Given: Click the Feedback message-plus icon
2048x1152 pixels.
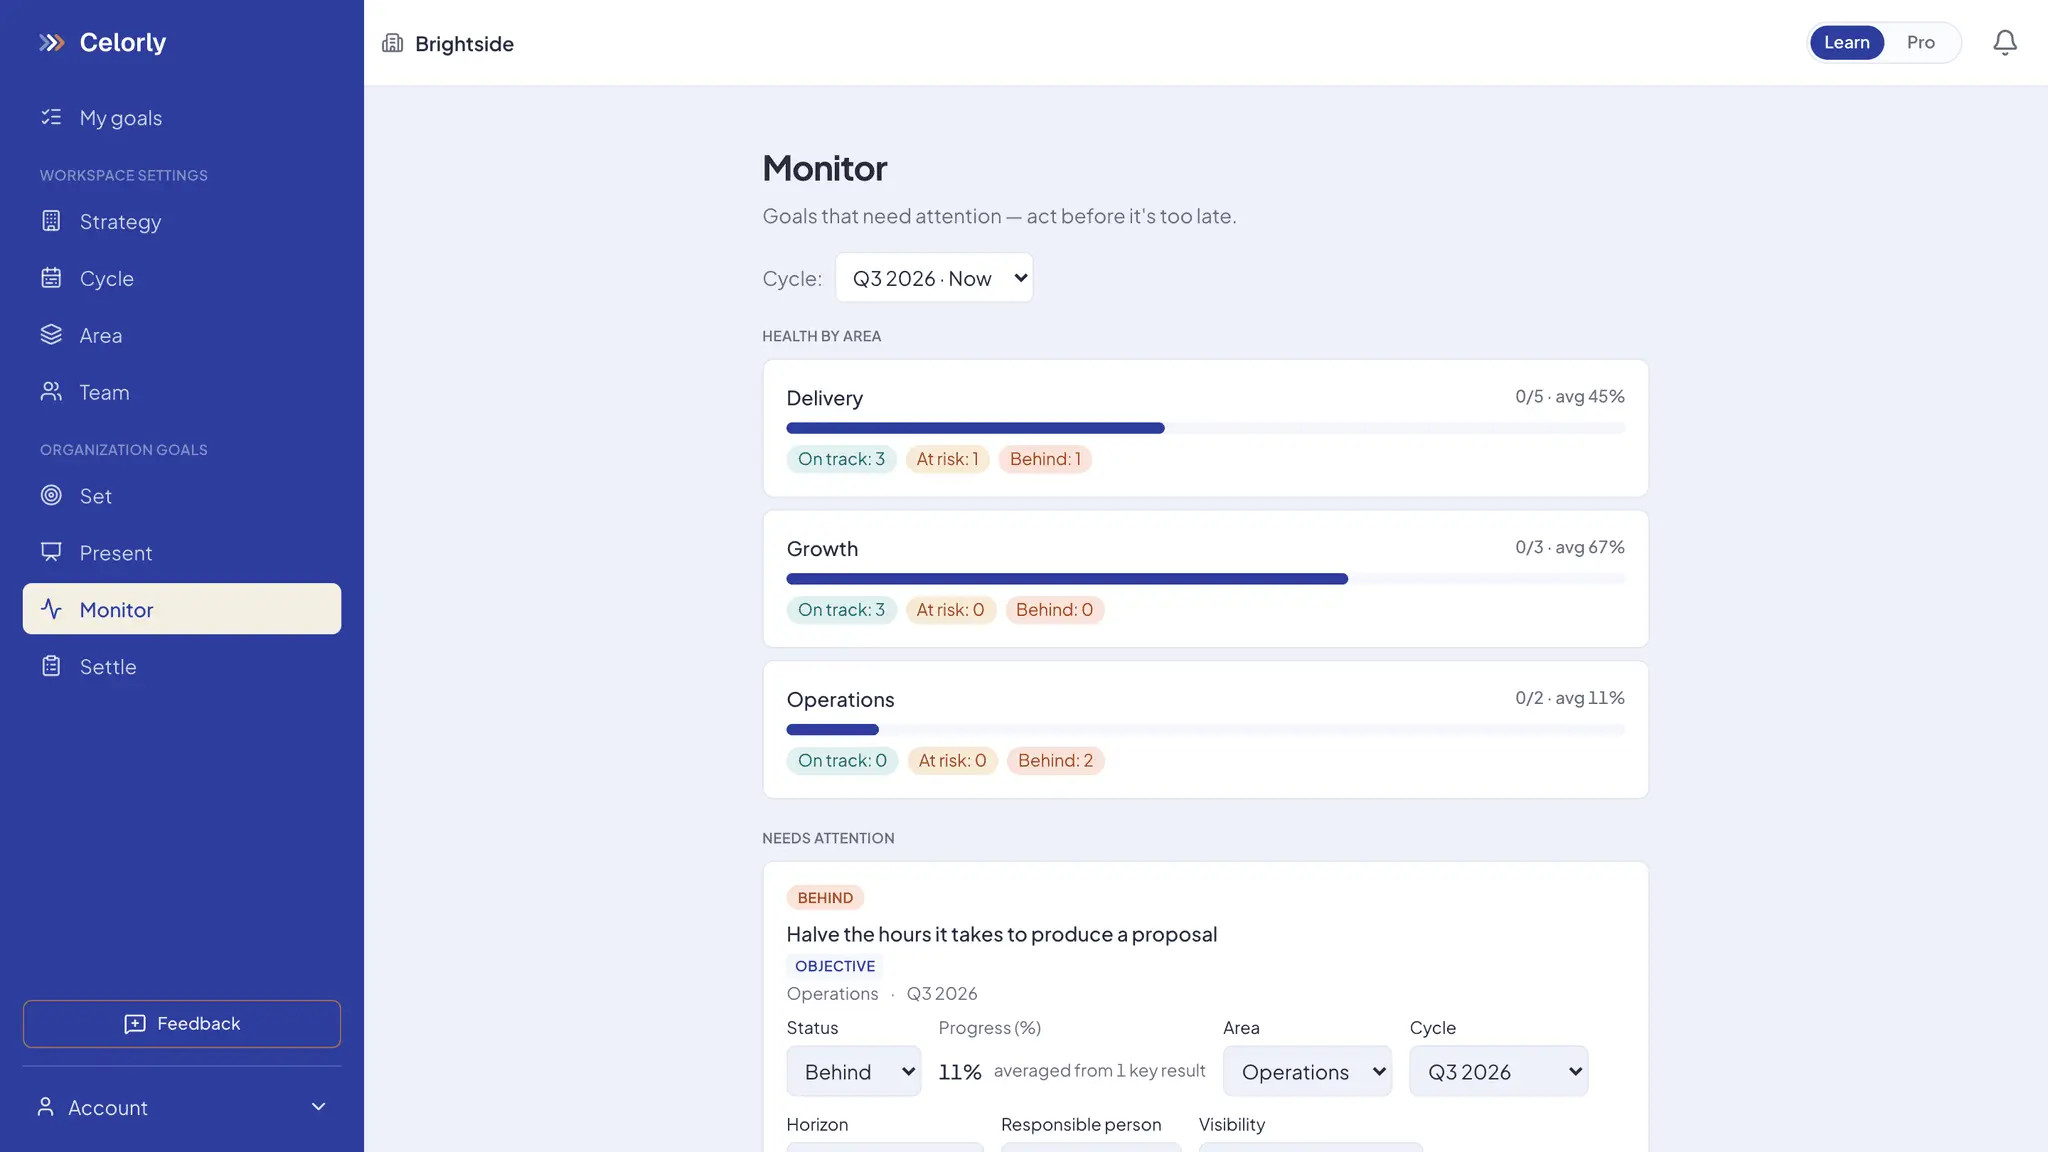Looking at the screenshot, I should click(135, 1024).
